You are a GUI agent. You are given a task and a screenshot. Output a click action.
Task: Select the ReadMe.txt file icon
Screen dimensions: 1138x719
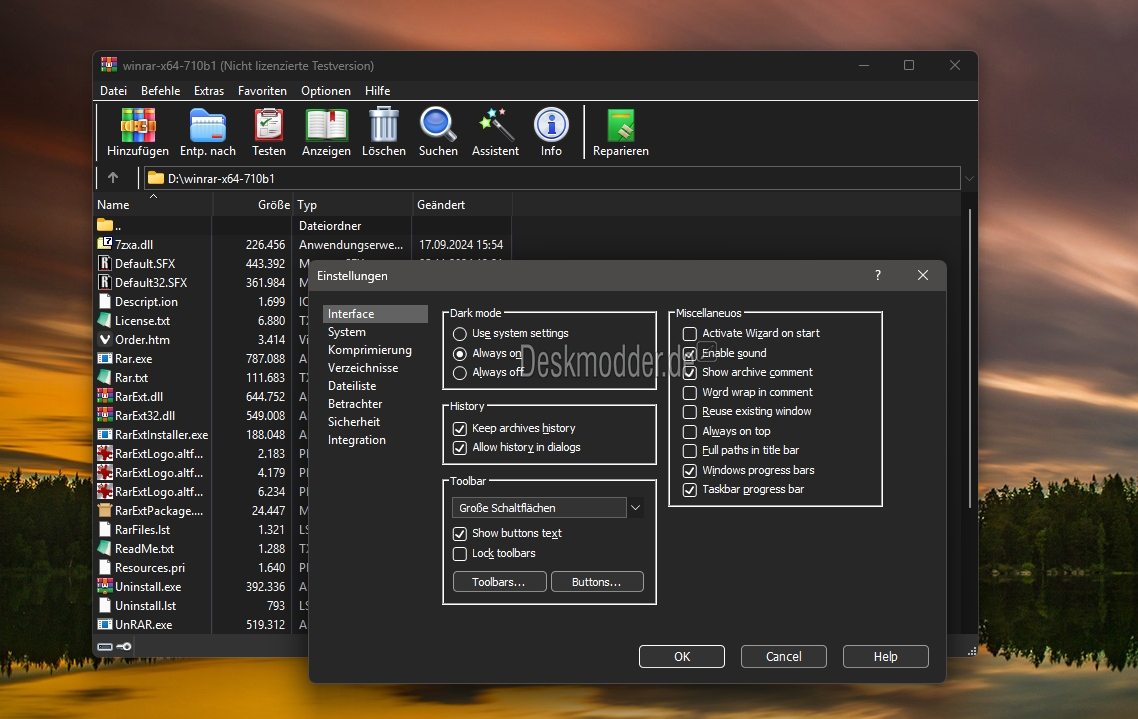(105, 548)
